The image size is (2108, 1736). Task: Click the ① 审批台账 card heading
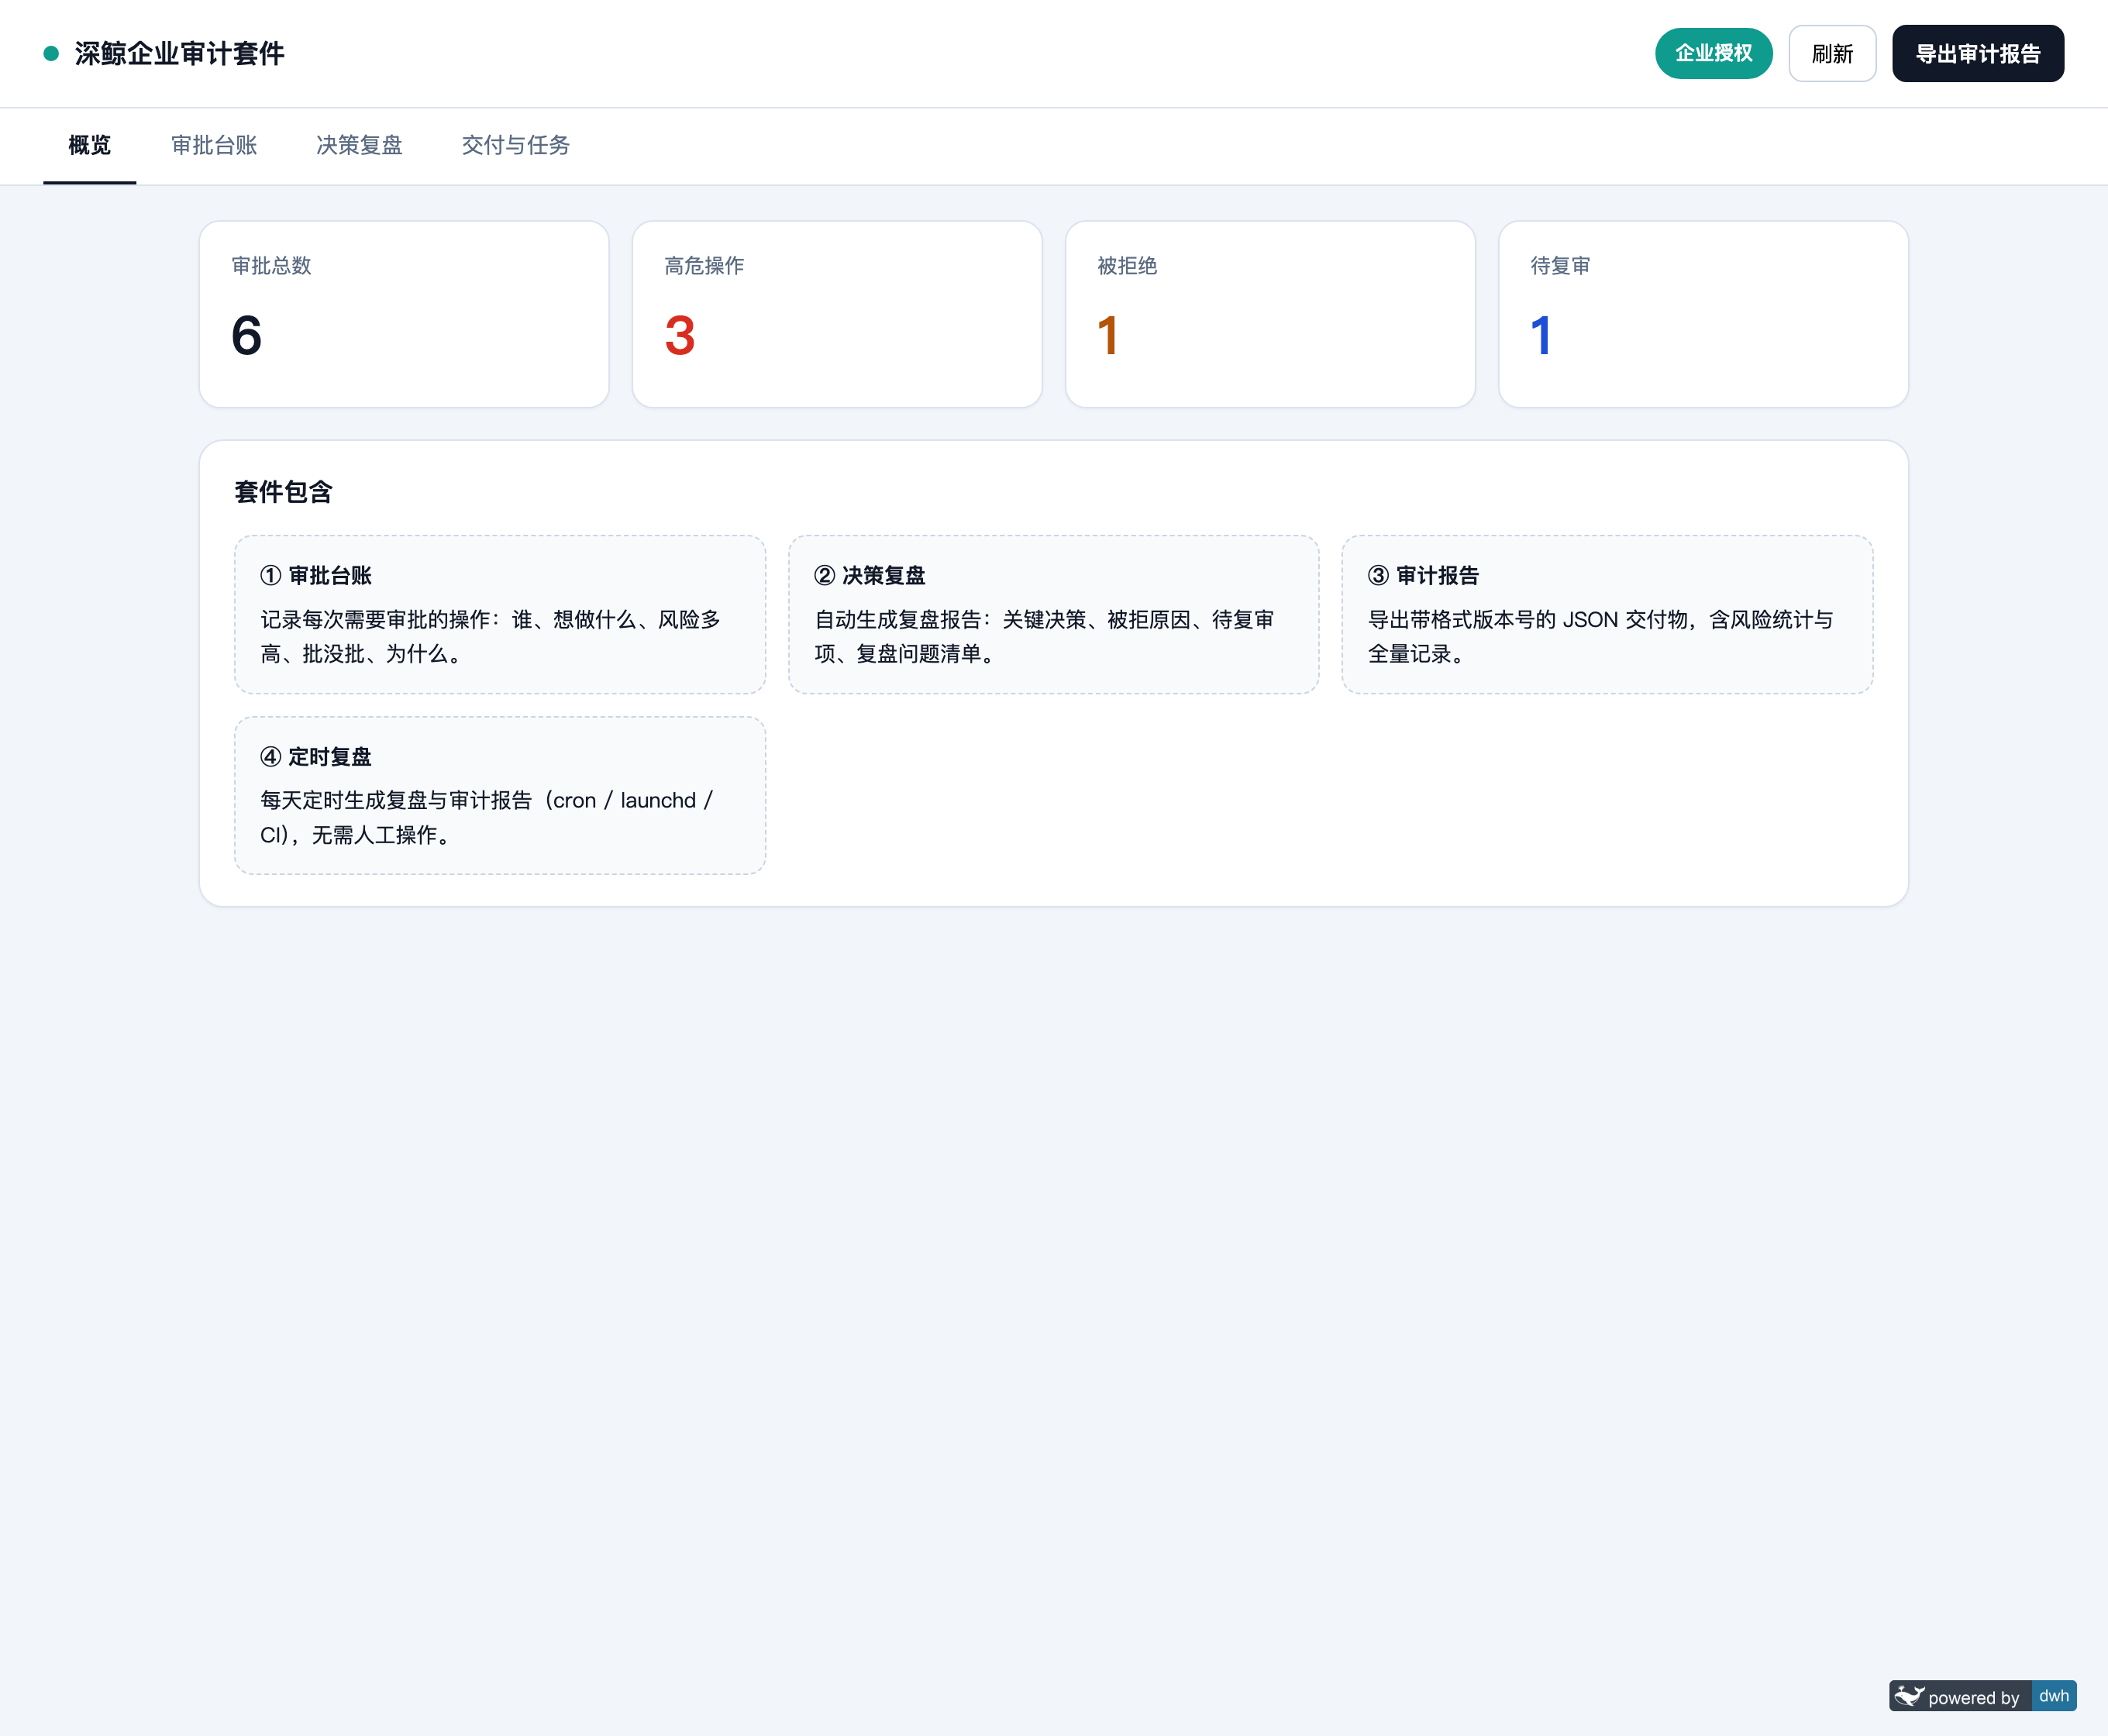[316, 576]
